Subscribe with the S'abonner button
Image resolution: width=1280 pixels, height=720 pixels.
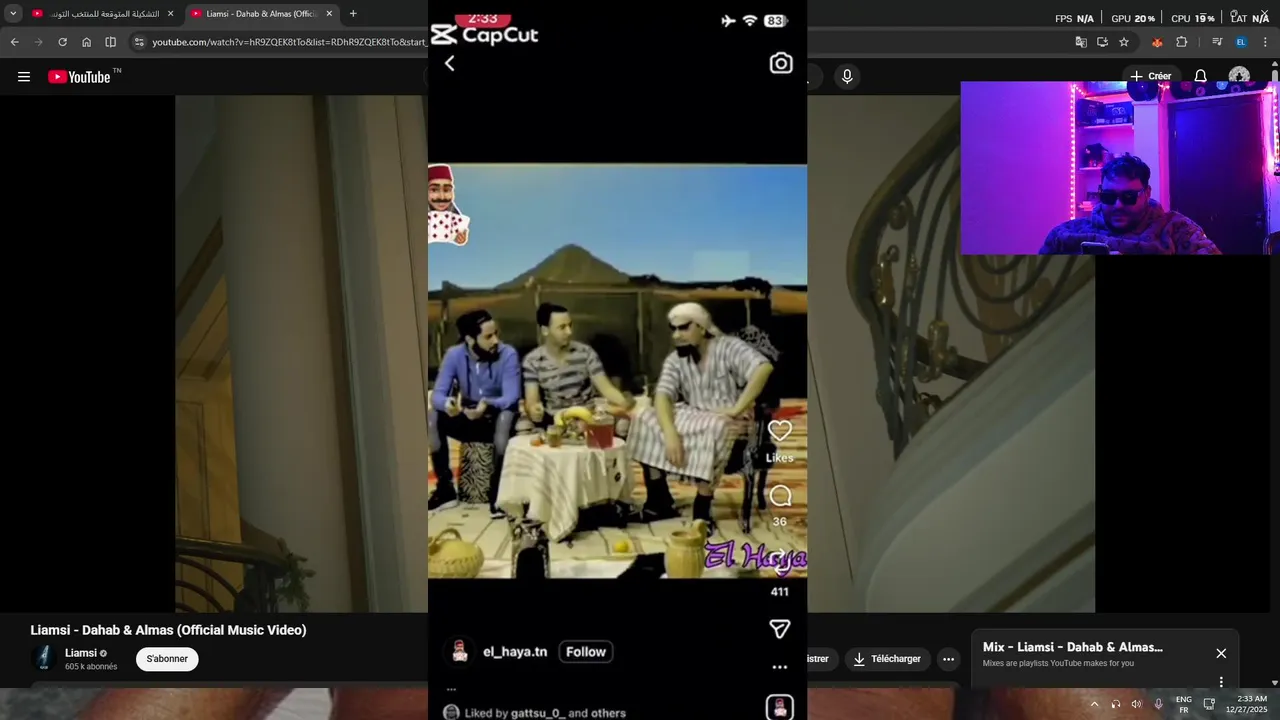167,659
